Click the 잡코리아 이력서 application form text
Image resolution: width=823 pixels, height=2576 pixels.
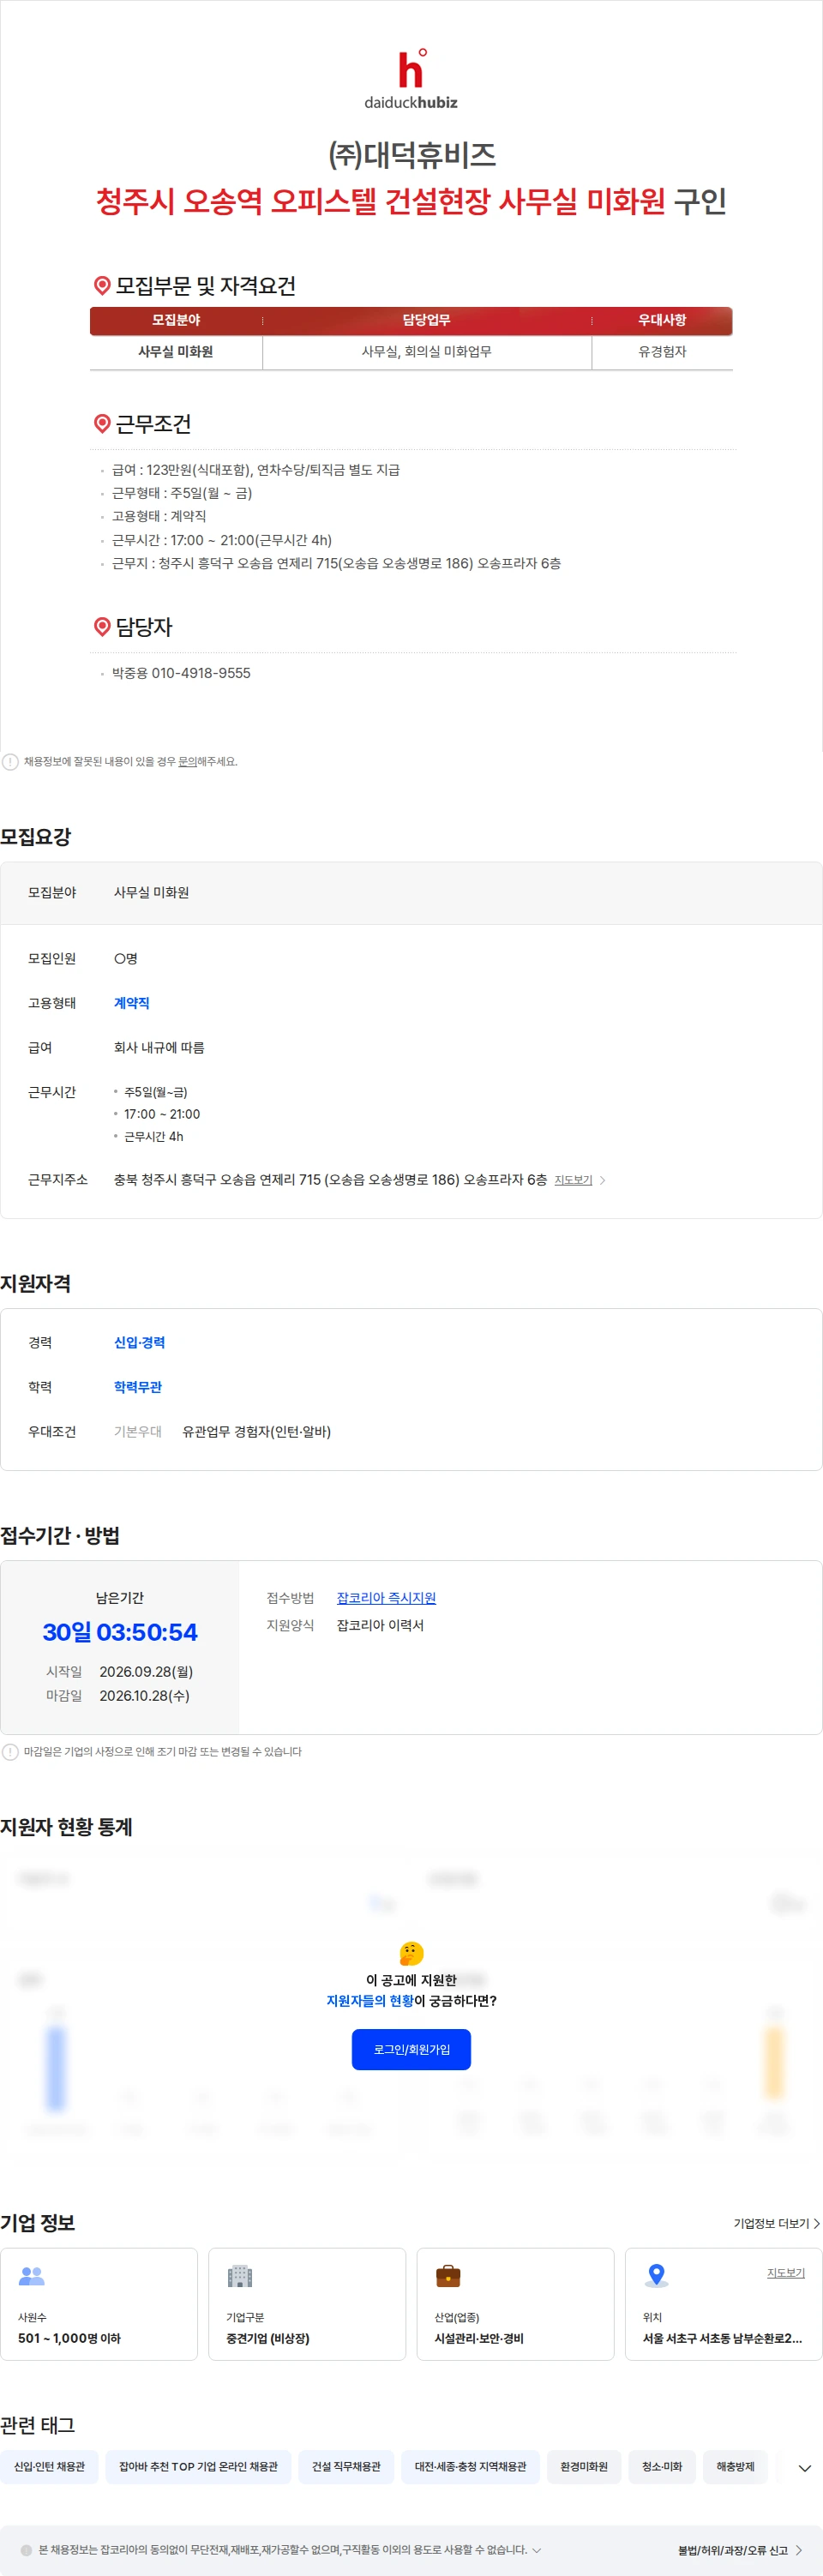coord(380,1625)
